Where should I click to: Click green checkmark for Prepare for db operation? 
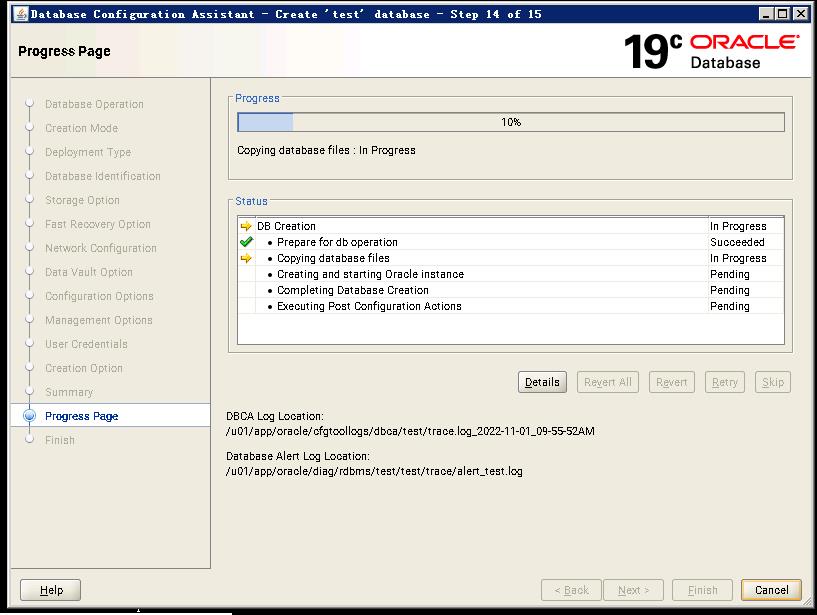(246, 242)
